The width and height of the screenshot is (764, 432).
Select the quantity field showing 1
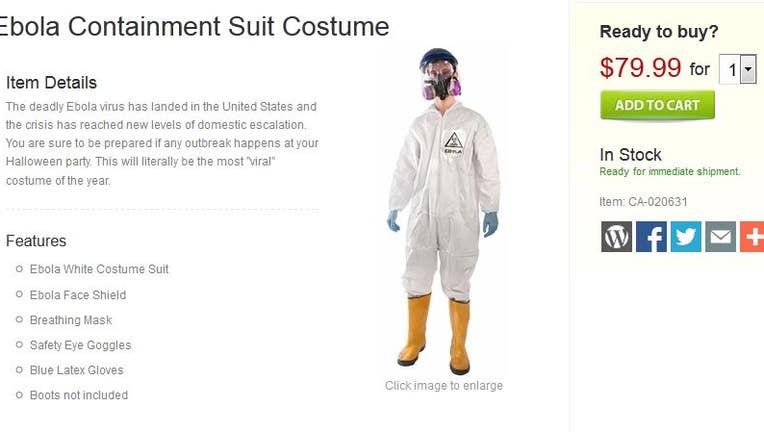[x=738, y=70]
